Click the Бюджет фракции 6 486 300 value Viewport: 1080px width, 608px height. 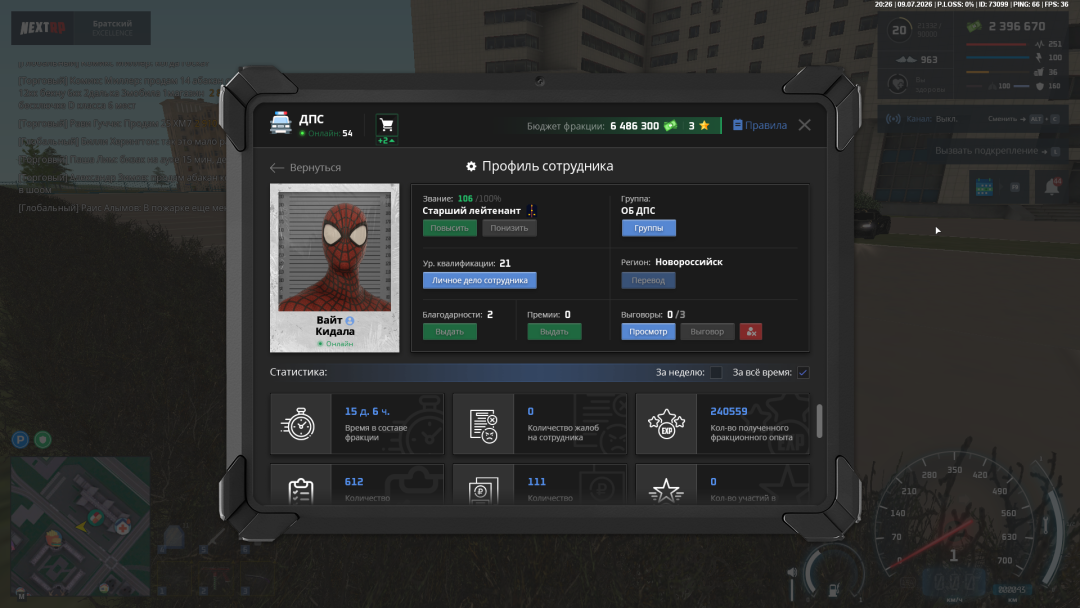(x=593, y=126)
